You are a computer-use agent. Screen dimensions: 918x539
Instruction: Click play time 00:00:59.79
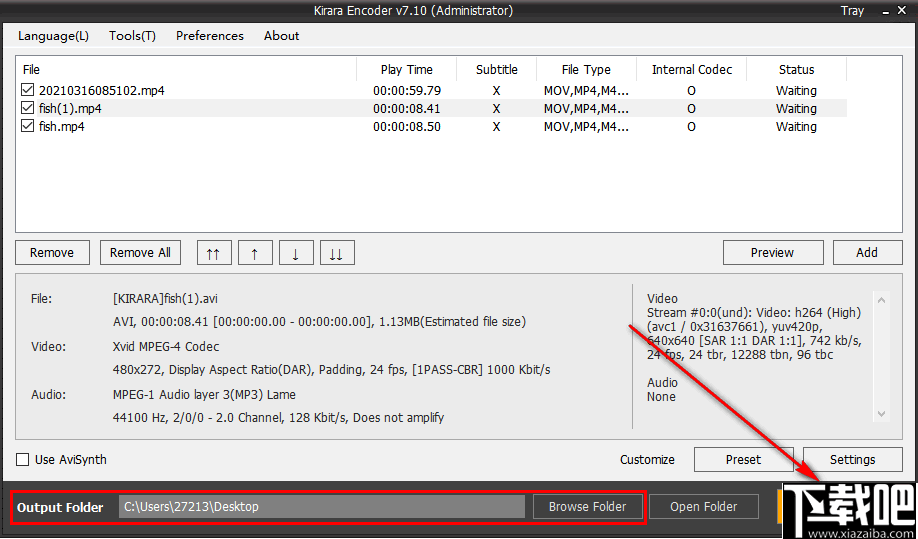coord(407,91)
